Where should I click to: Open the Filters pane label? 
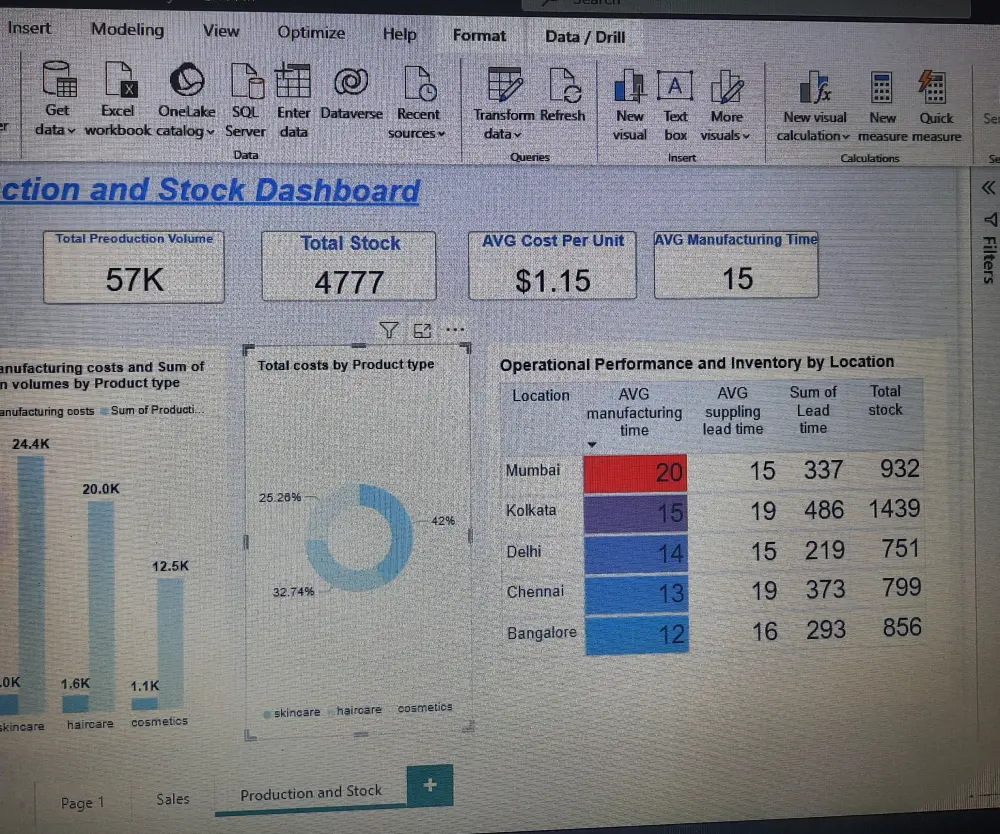(989, 260)
